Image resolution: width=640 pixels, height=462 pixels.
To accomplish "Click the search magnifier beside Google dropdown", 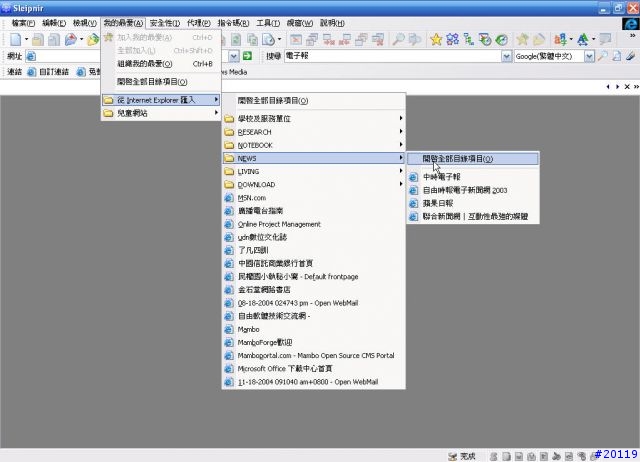I will [602, 56].
